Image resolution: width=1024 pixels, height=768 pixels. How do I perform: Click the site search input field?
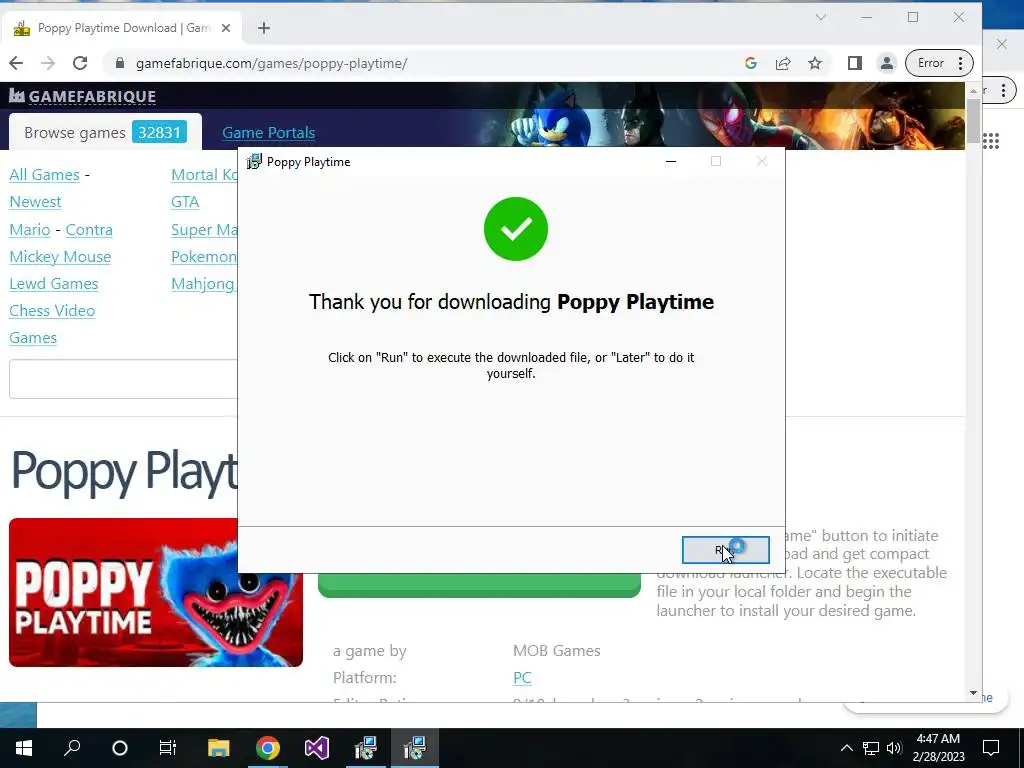pos(123,379)
